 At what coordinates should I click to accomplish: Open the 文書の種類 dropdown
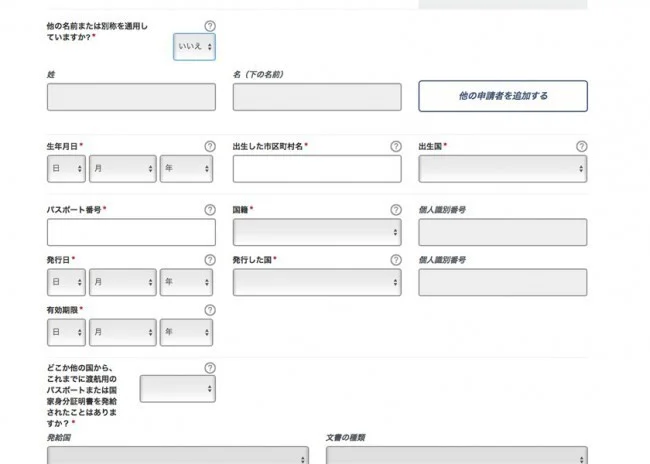pyautogui.click(x=457, y=455)
